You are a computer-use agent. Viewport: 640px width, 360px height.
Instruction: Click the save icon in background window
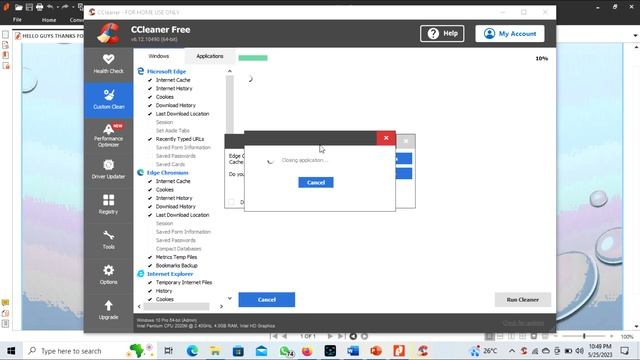(29, 7)
